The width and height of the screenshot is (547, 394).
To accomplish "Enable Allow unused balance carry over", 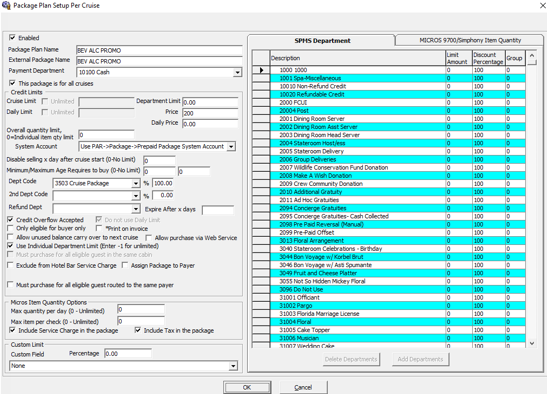I will pyautogui.click(x=10, y=237).
